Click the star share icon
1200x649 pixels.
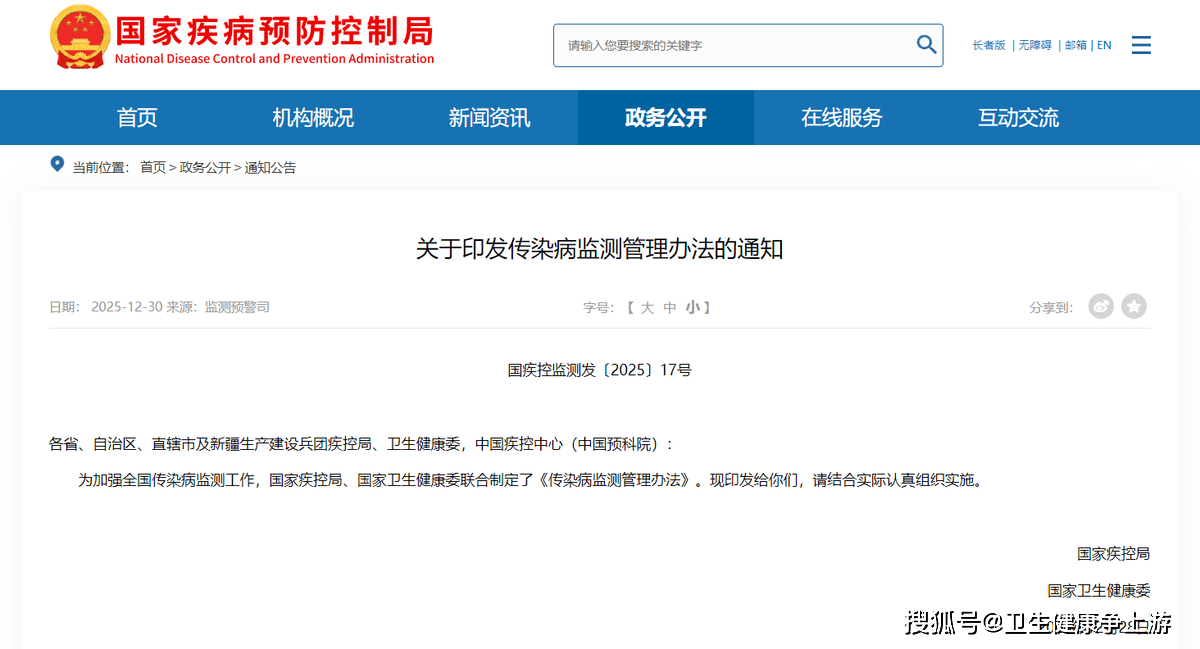1133,306
